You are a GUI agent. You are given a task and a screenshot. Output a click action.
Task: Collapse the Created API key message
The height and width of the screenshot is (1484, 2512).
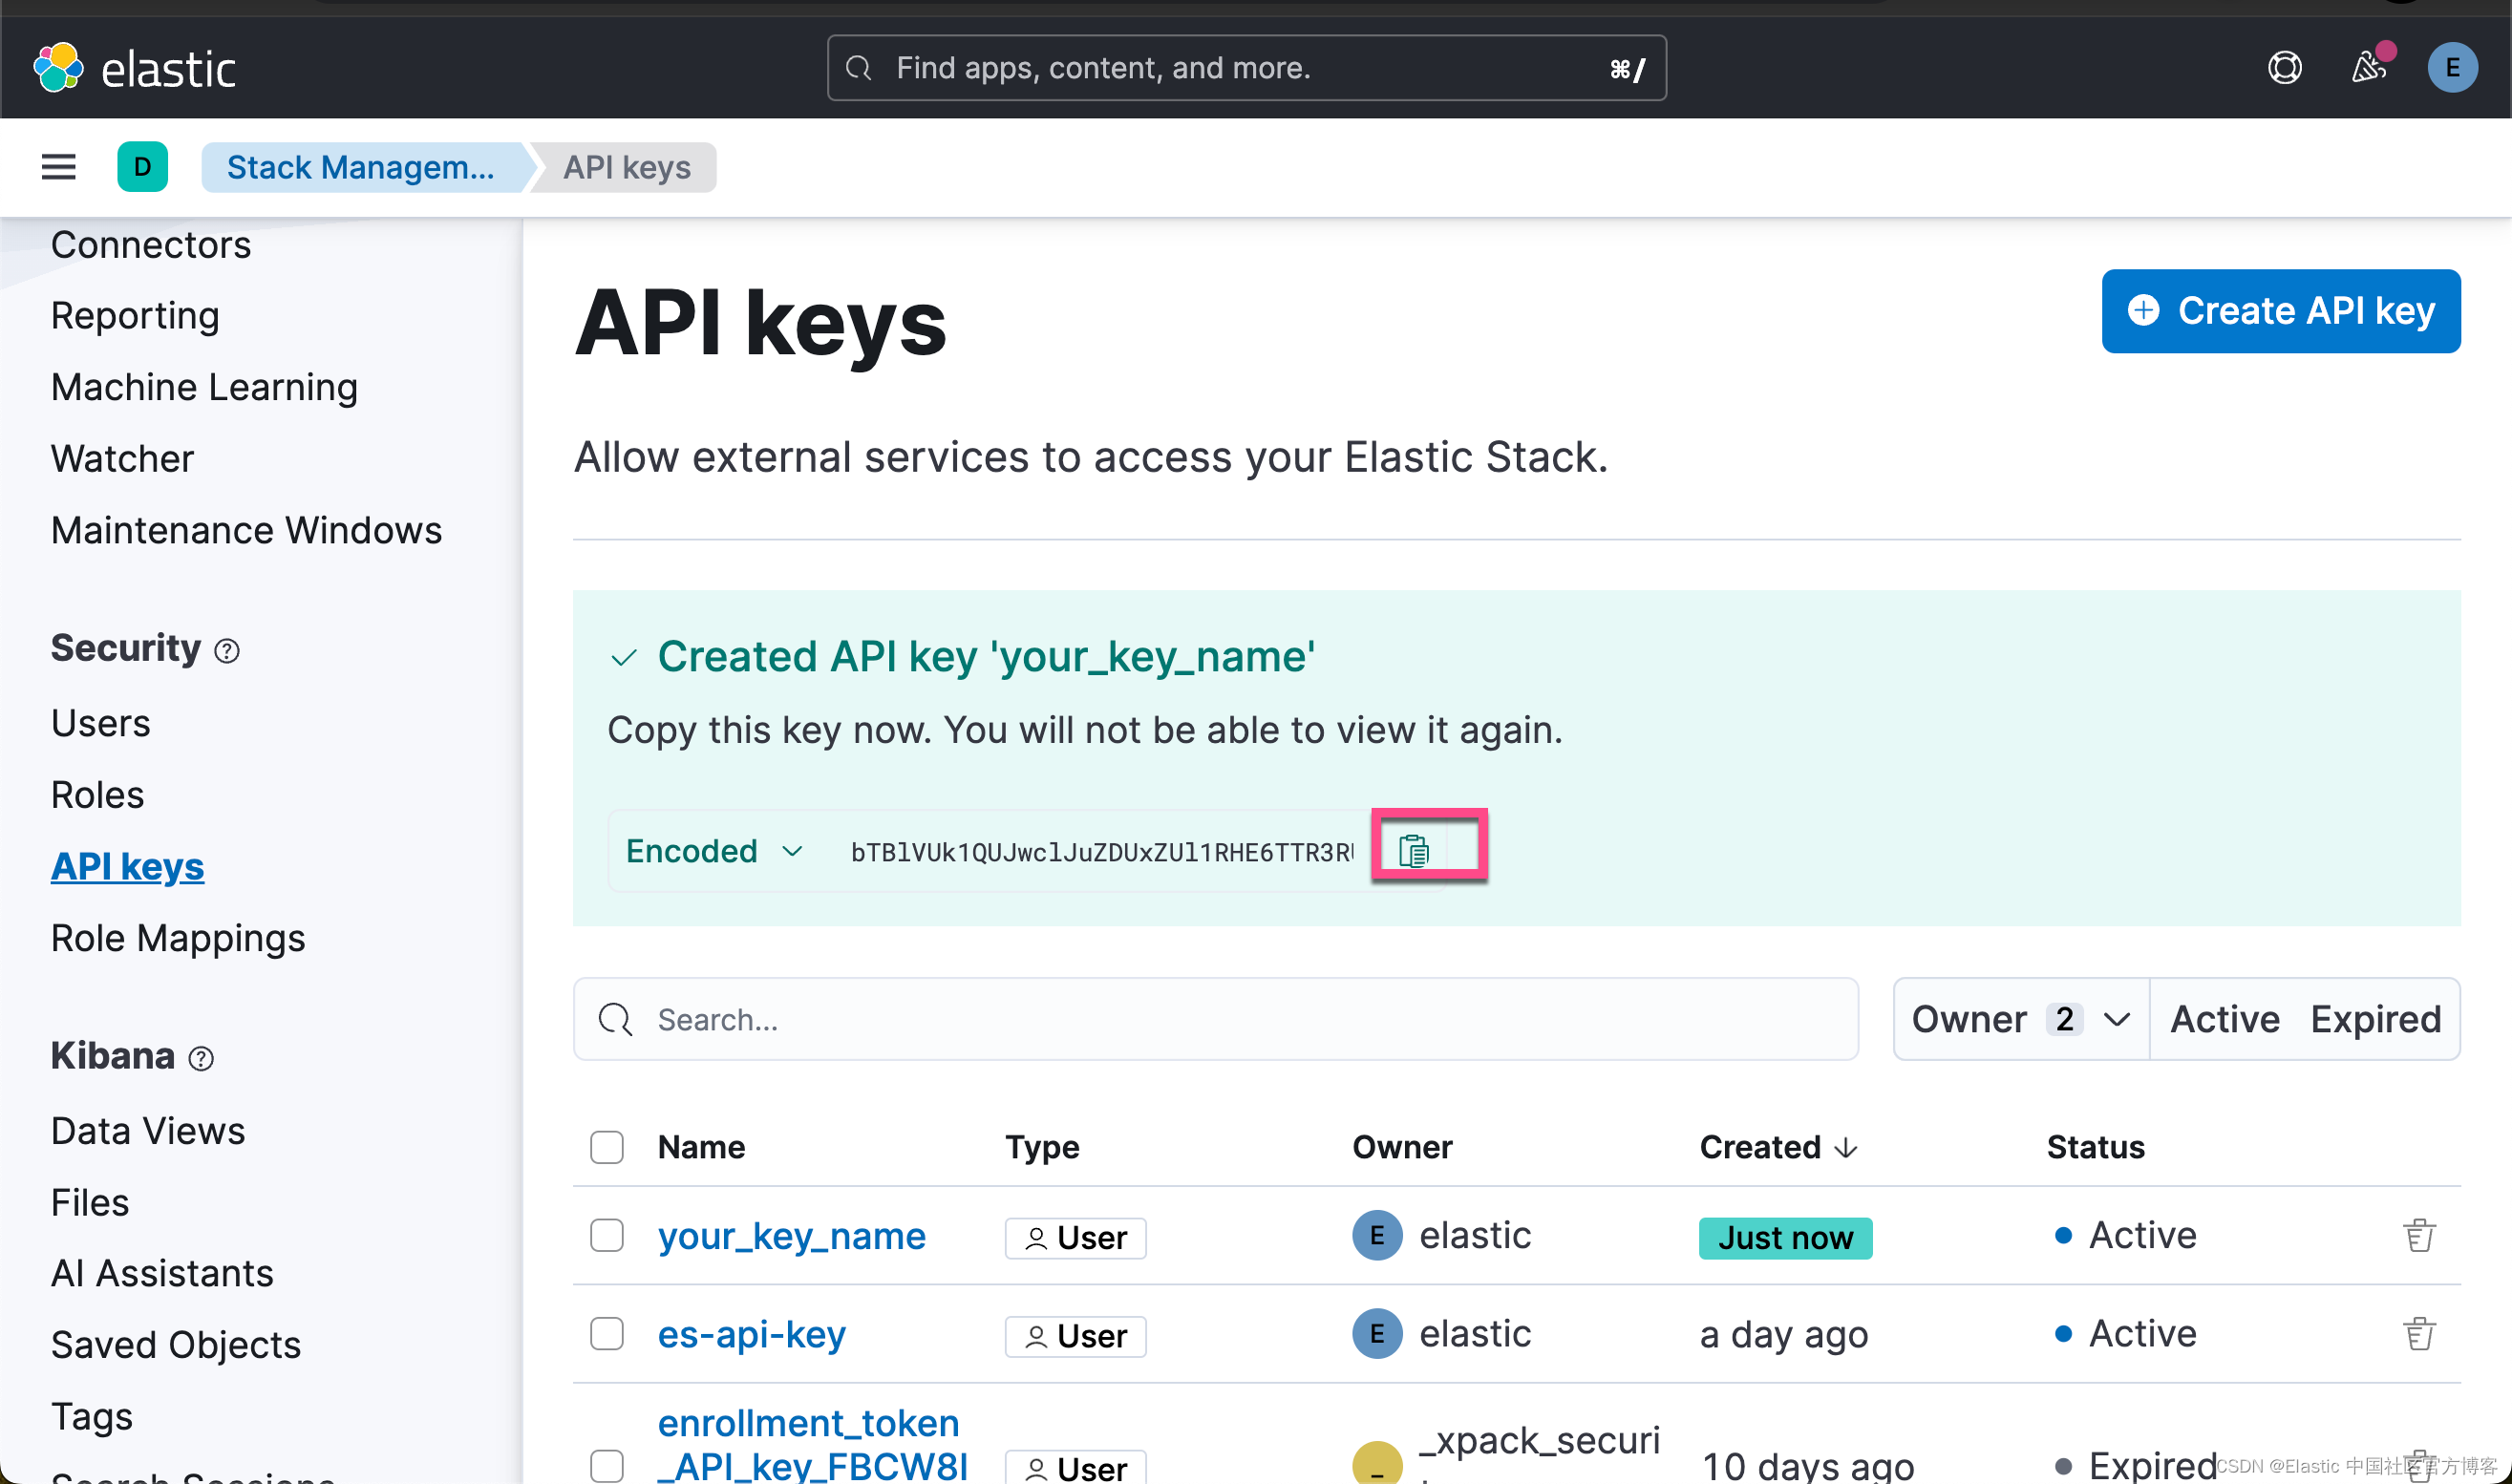pyautogui.click(x=624, y=657)
